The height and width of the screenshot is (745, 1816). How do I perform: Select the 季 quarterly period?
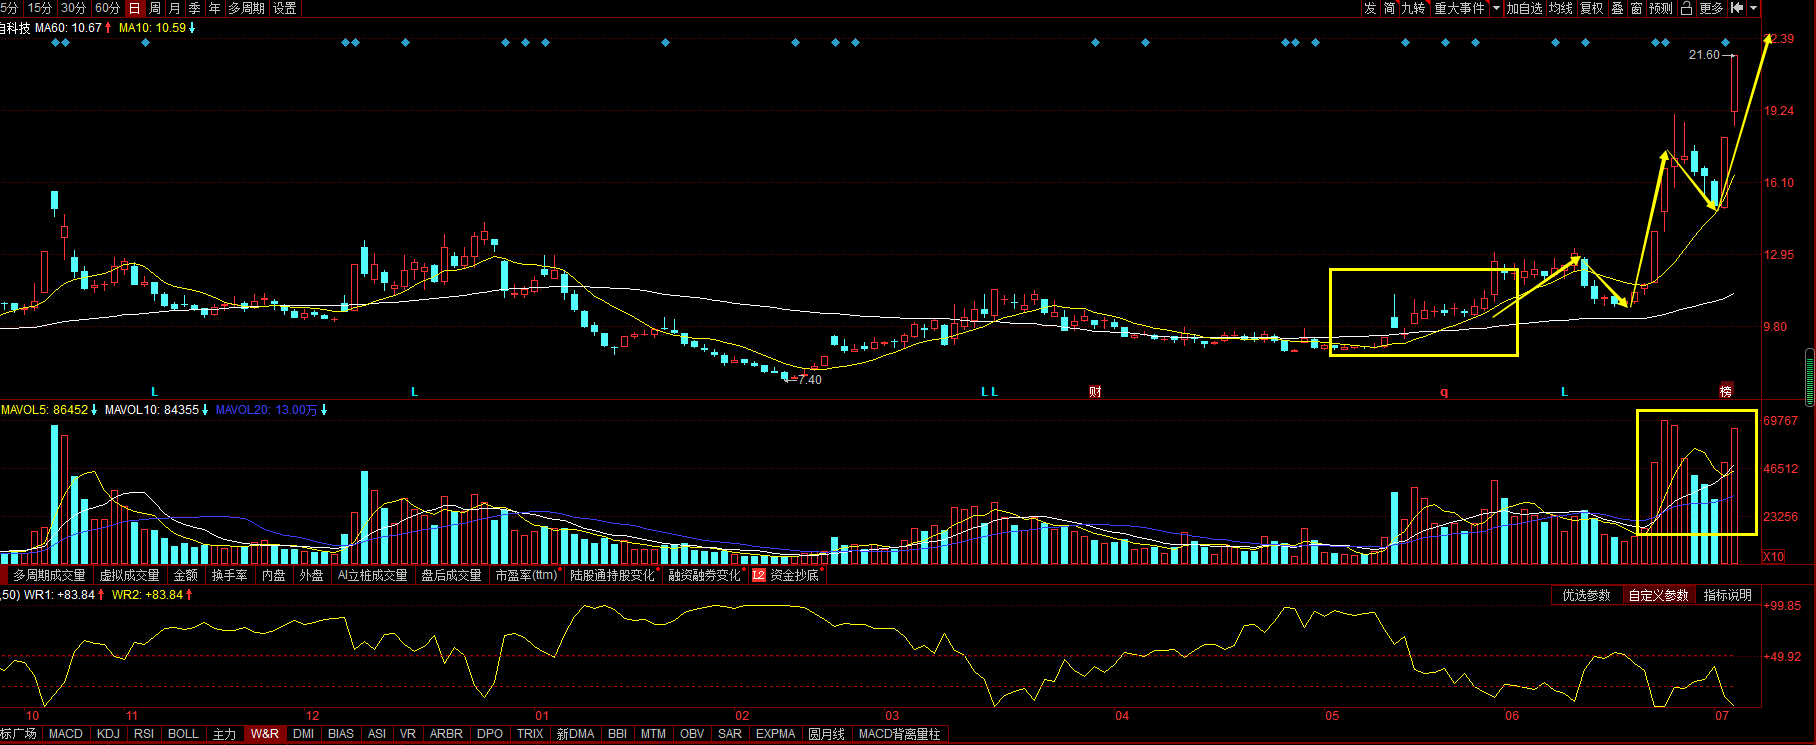[x=195, y=8]
